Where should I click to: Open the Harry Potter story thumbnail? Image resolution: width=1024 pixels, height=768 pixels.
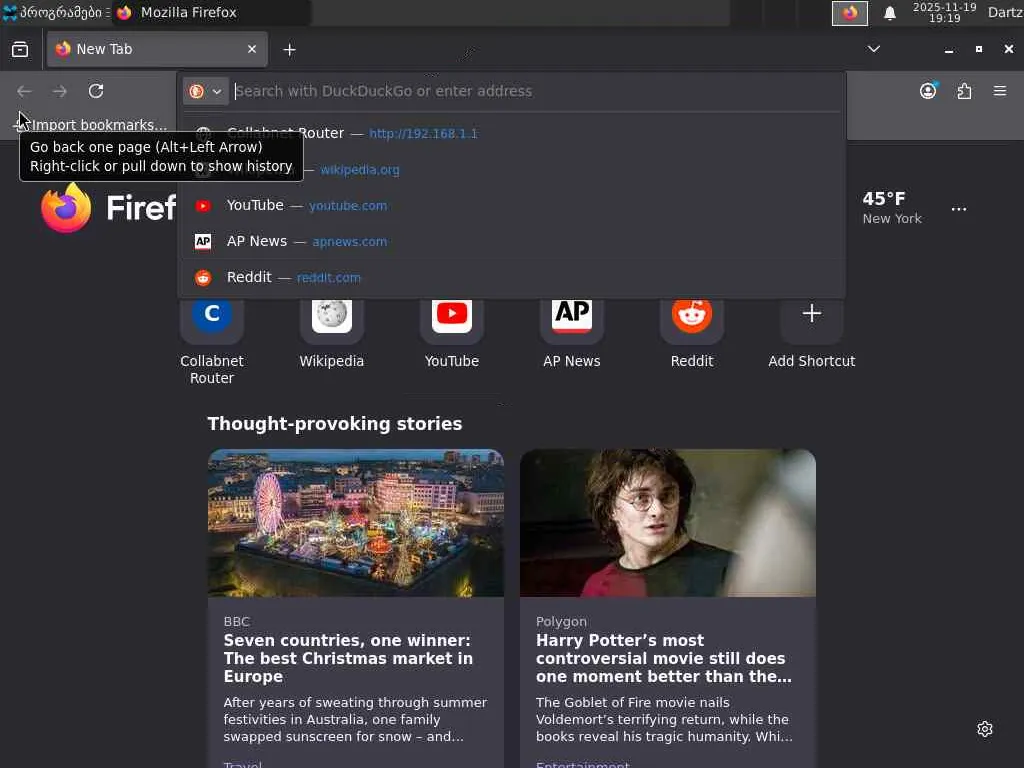point(667,522)
